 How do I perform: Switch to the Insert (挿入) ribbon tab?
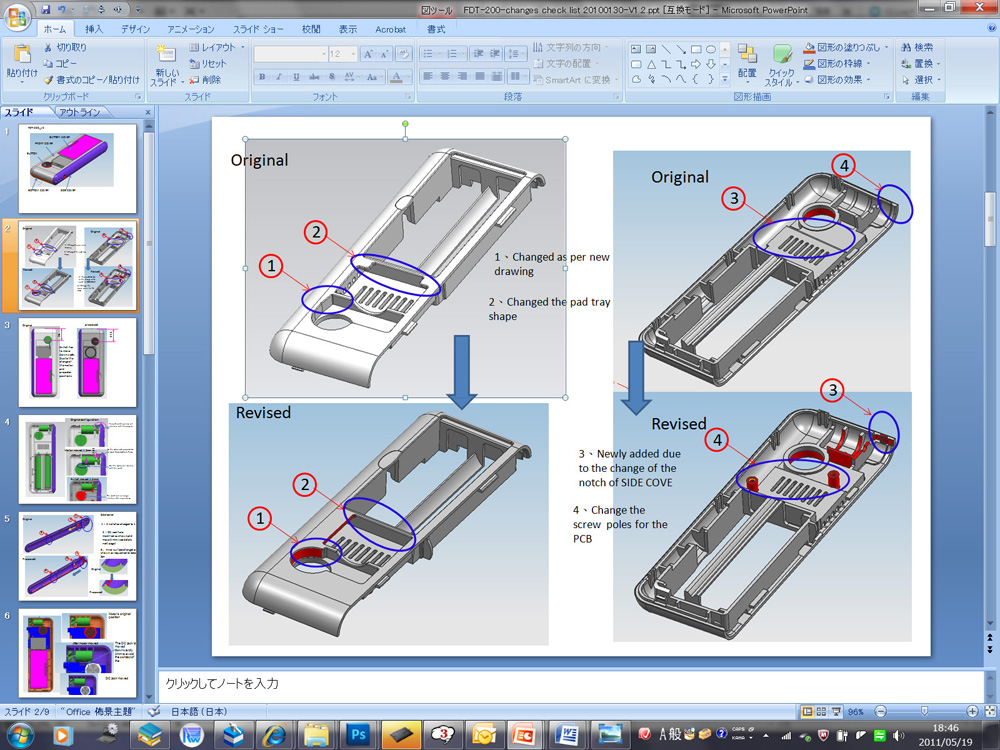pyautogui.click(x=93, y=30)
